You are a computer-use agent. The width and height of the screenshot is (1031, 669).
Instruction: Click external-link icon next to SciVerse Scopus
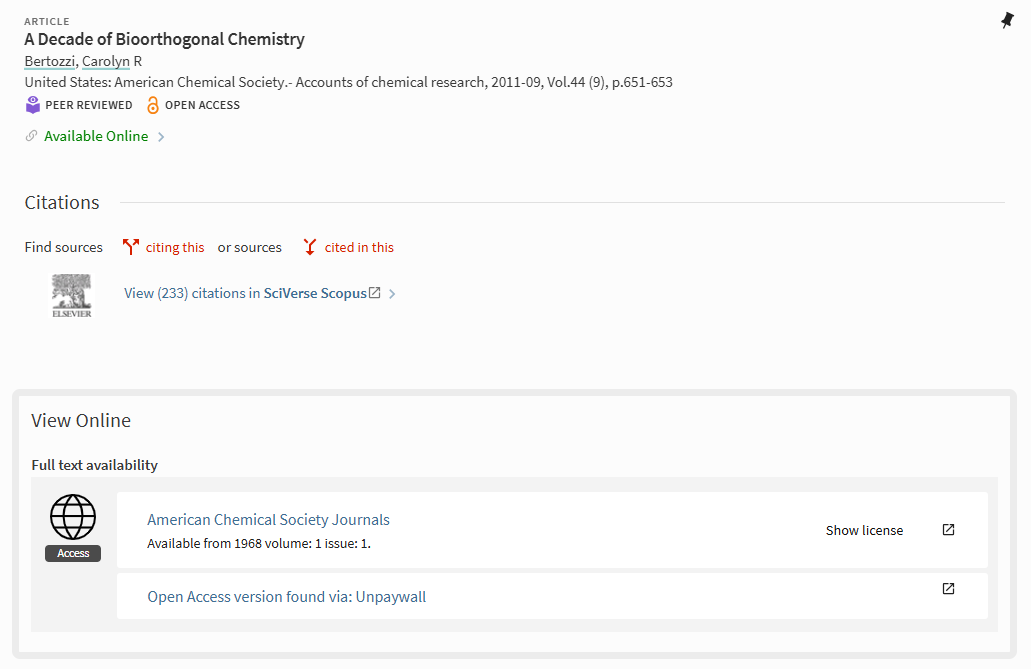click(375, 293)
